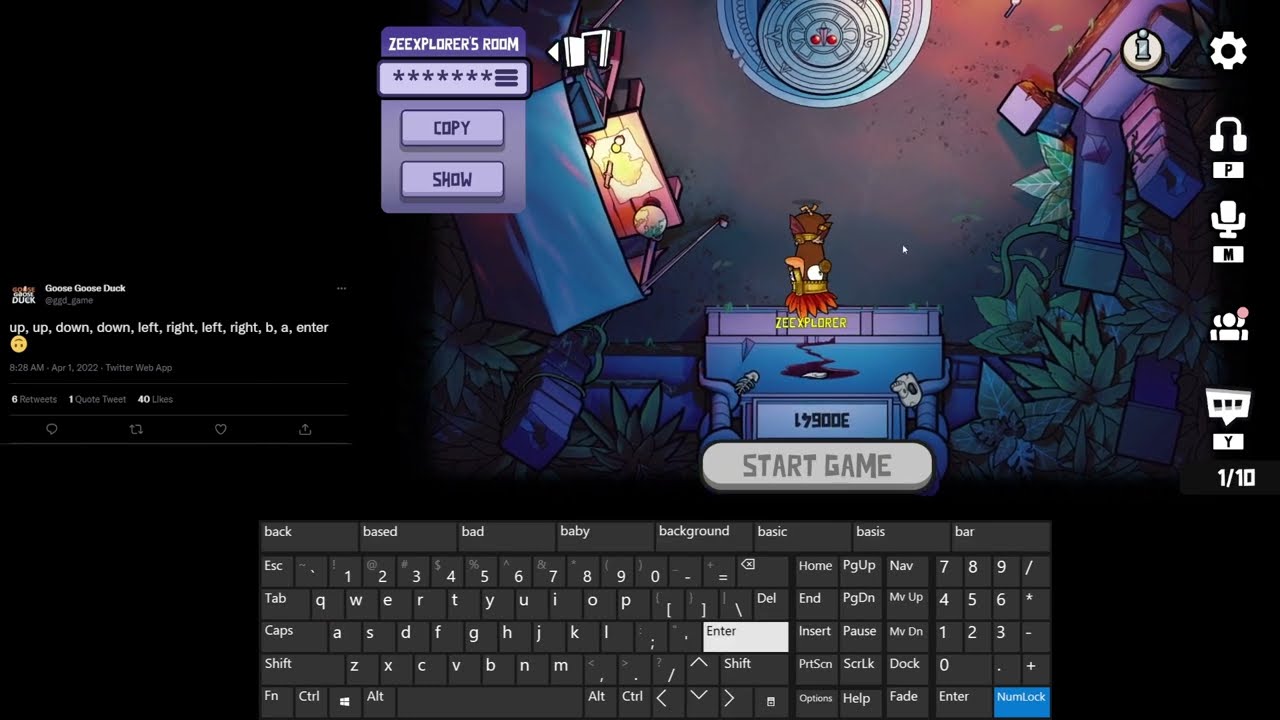
Task: Click the Del key
Action: (x=771, y=602)
